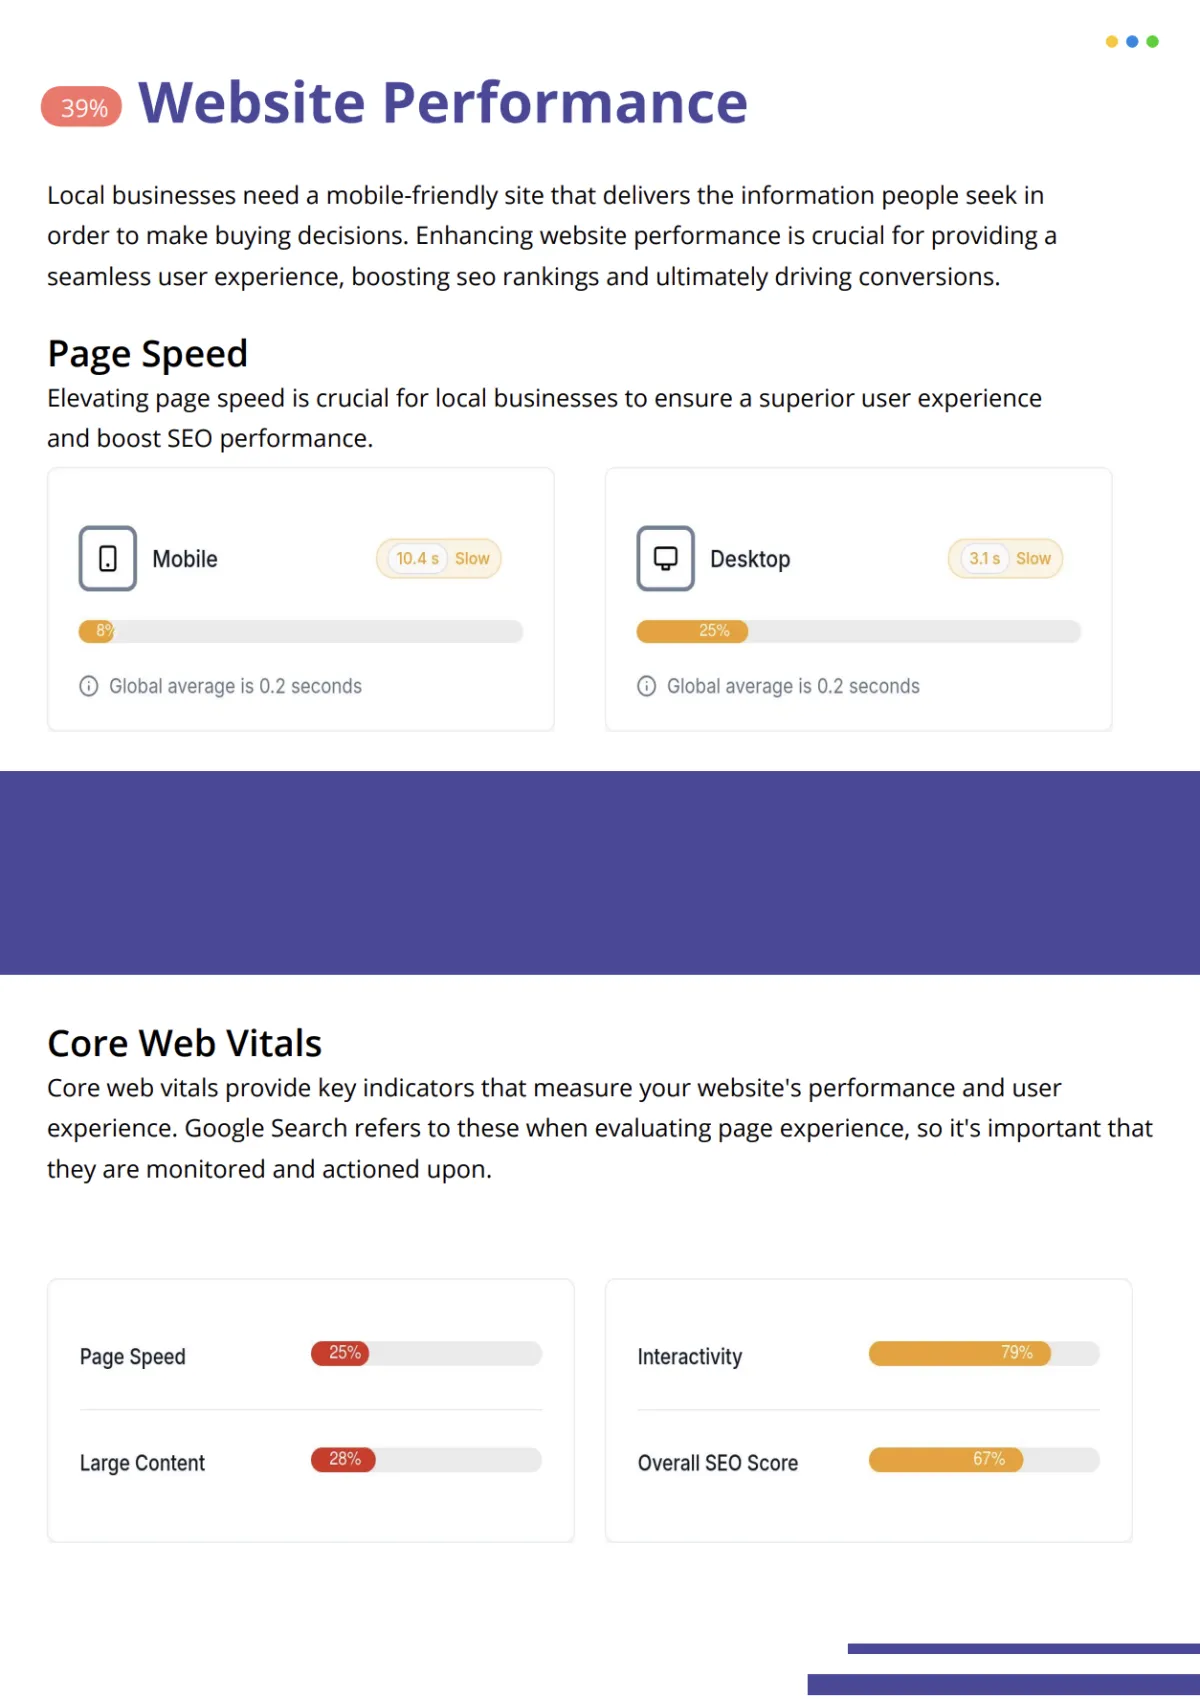Click the Mobile device icon

[108, 558]
